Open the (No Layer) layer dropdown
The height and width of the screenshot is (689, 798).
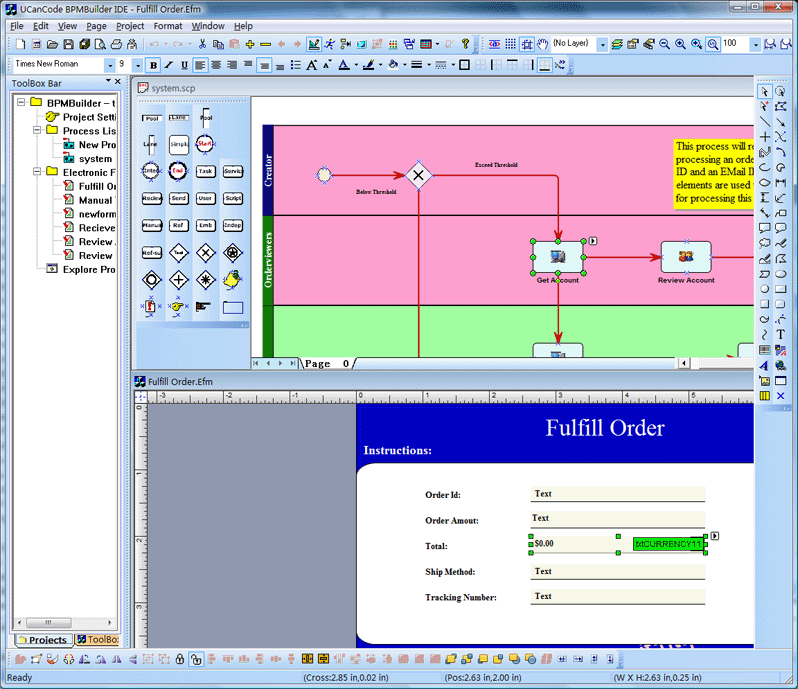pyautogui.click(x=602, y=45)
